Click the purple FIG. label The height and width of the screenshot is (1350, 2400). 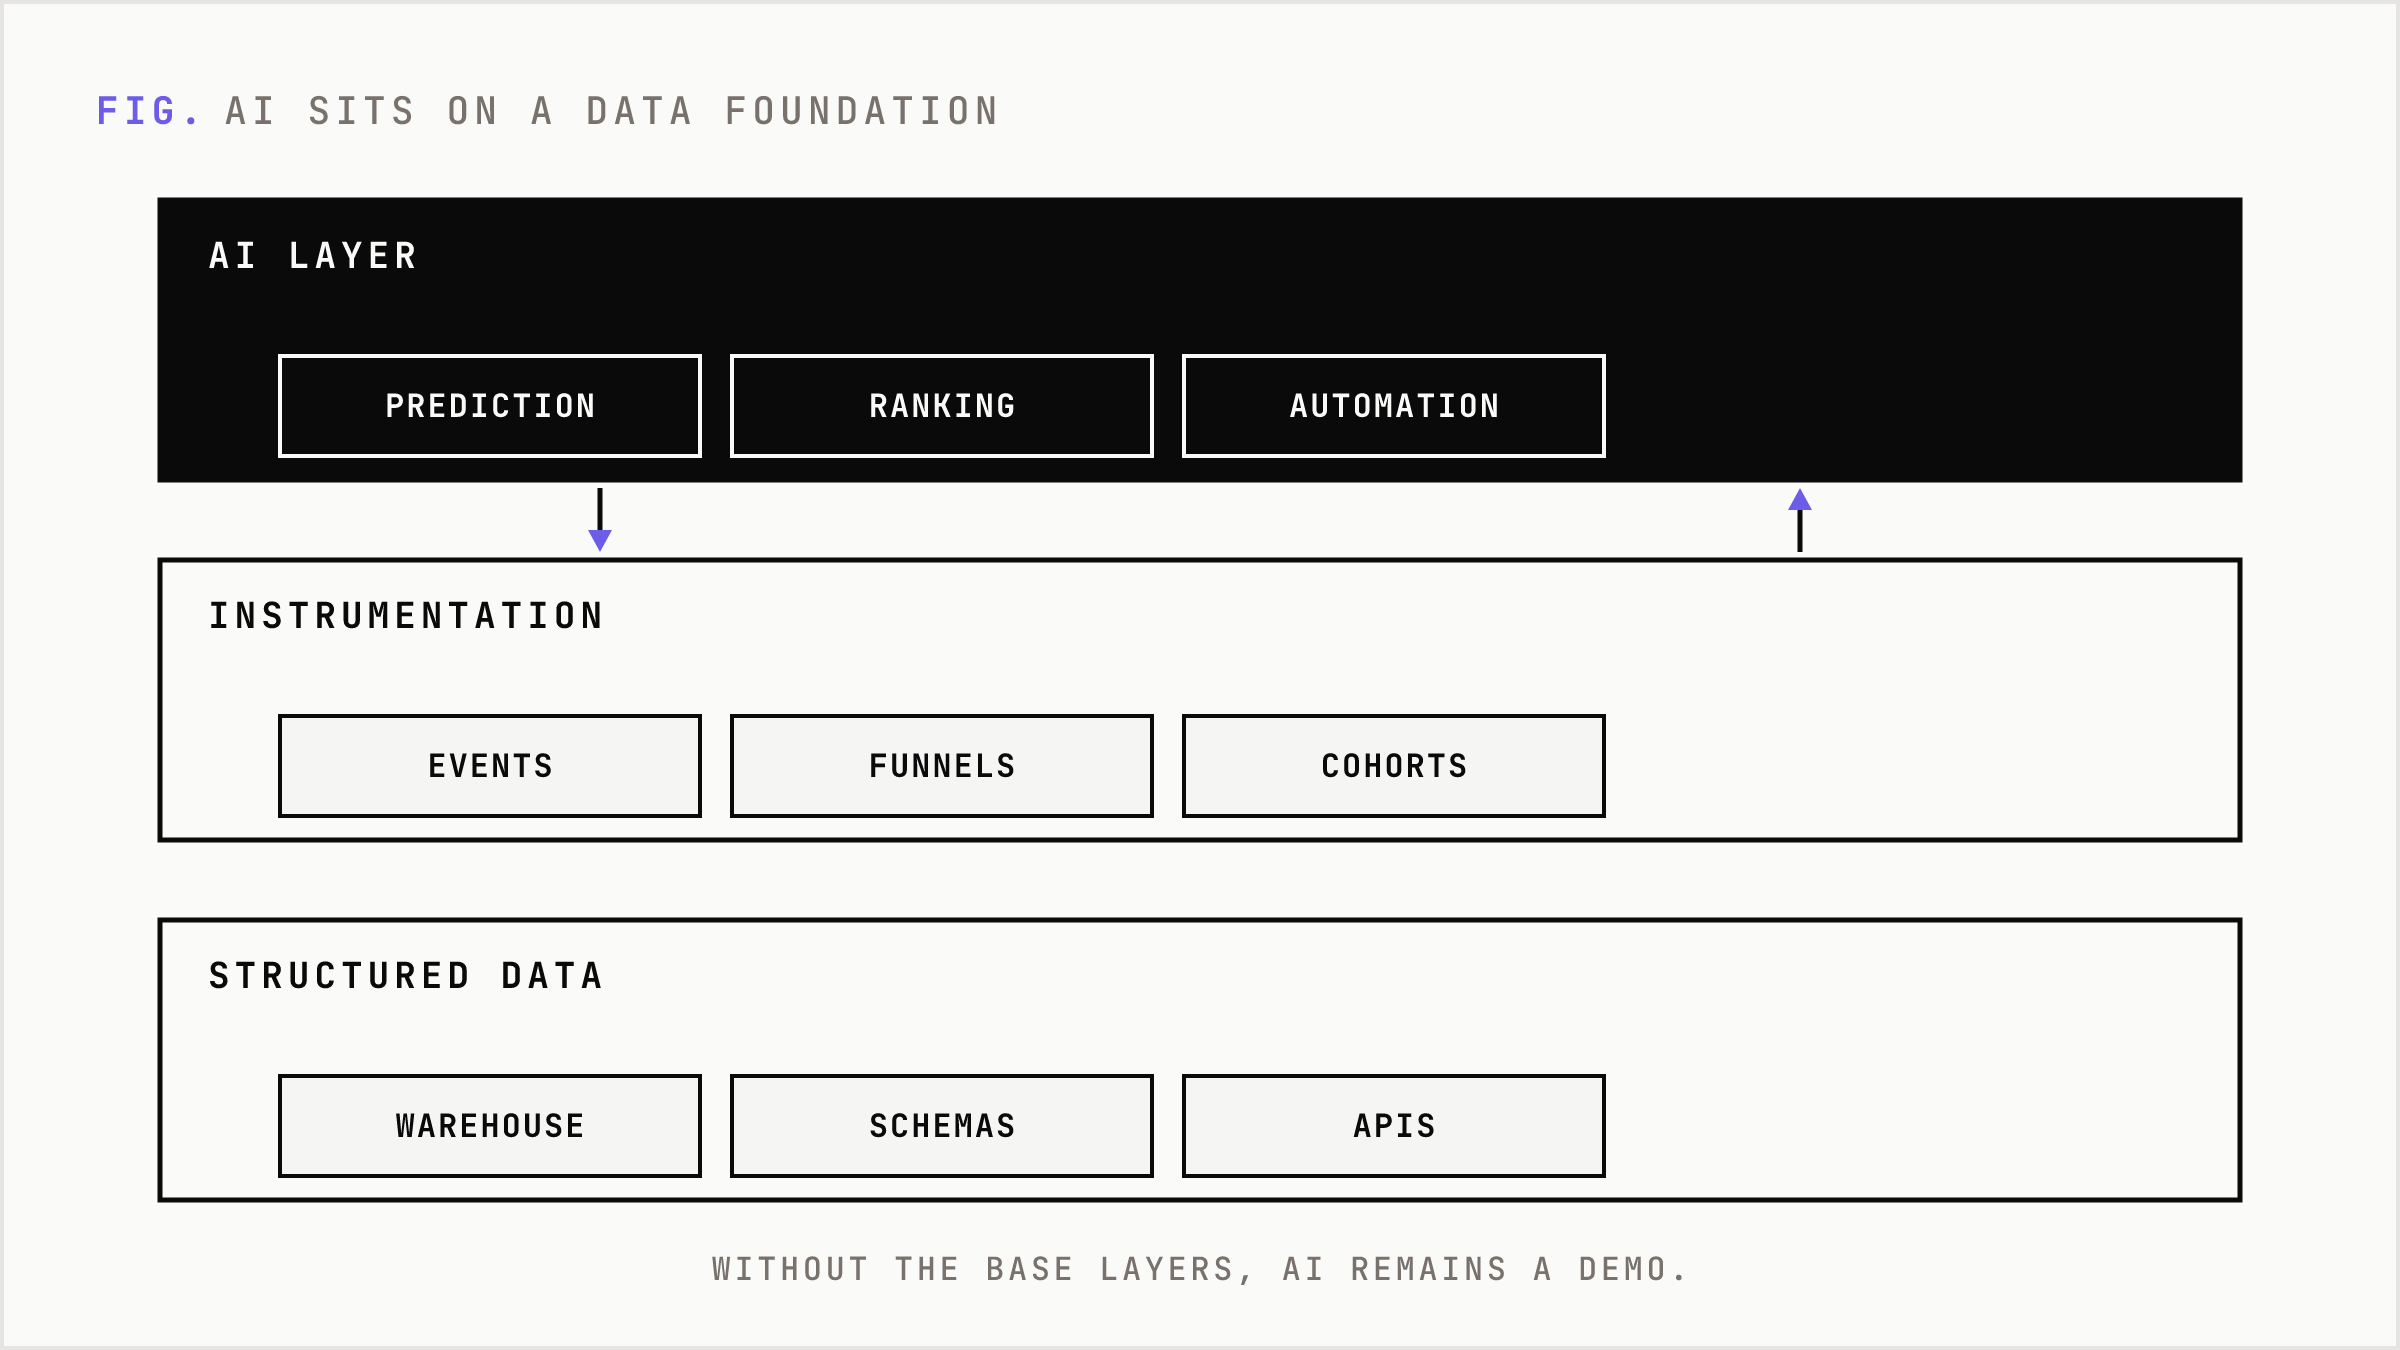(x=148, y=111)
